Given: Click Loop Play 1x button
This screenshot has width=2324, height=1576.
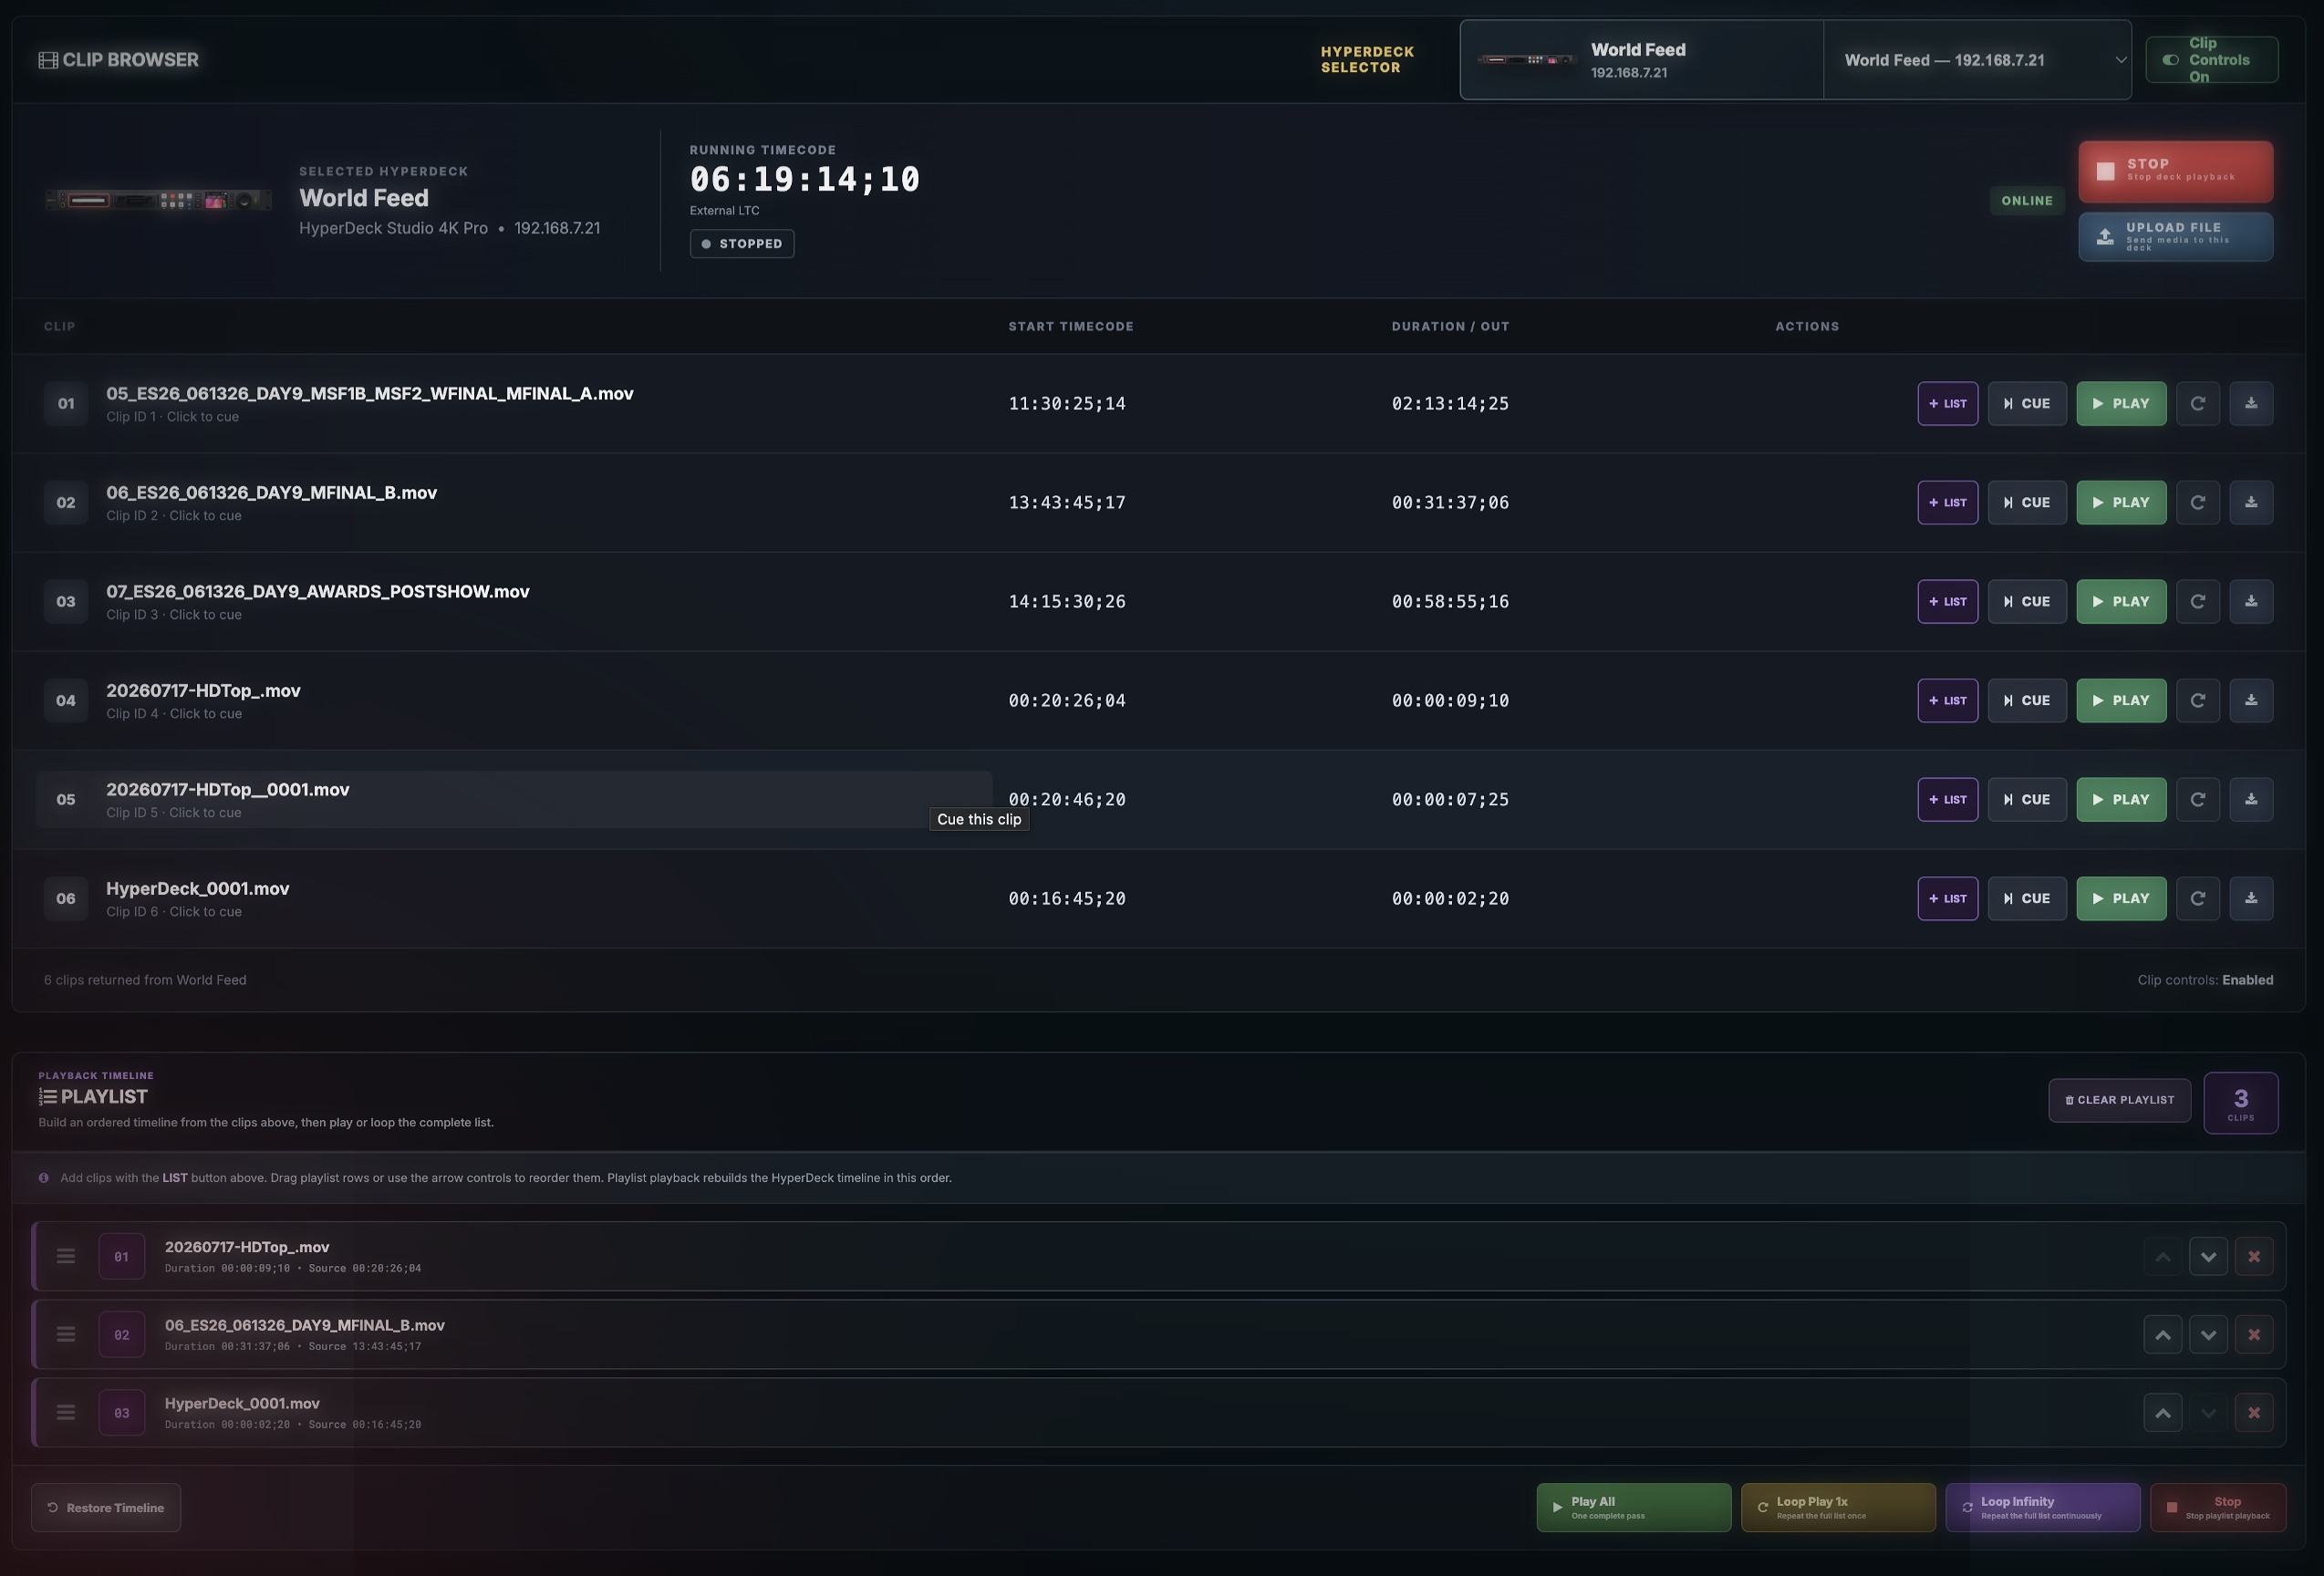Looking at the screenshot, I should 1838,1508.
